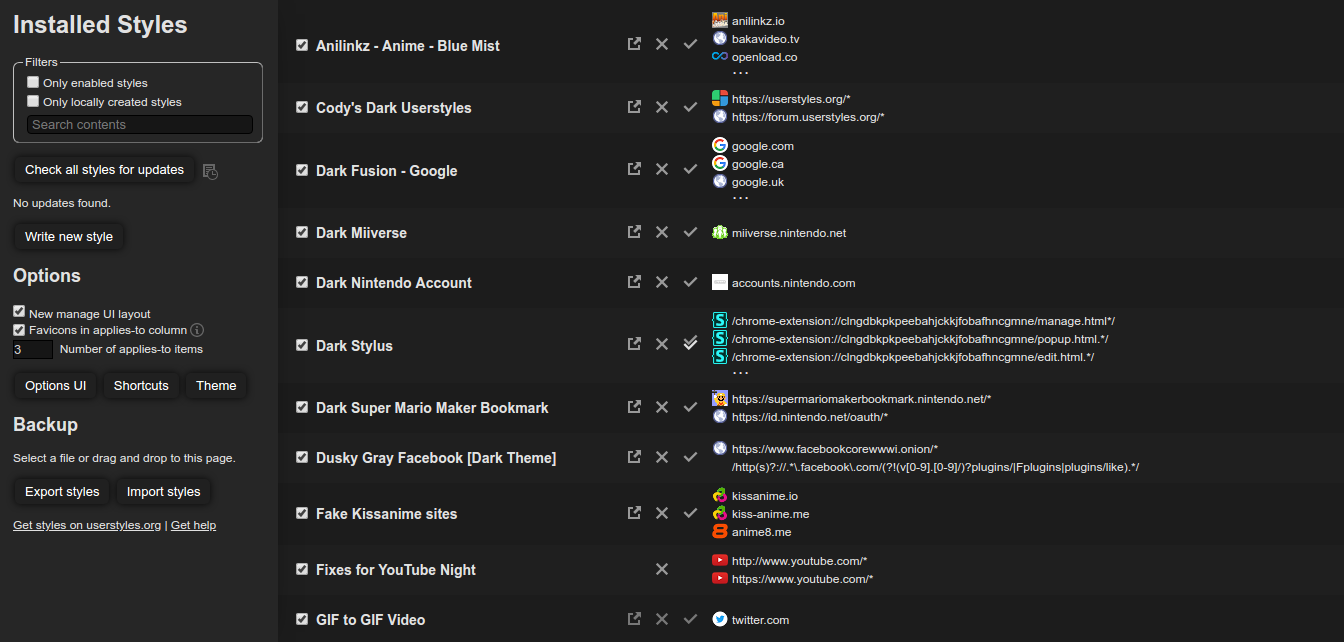Click the Theme button in Options
This screenshot has height=642, width=1344.
pos(216,386)
